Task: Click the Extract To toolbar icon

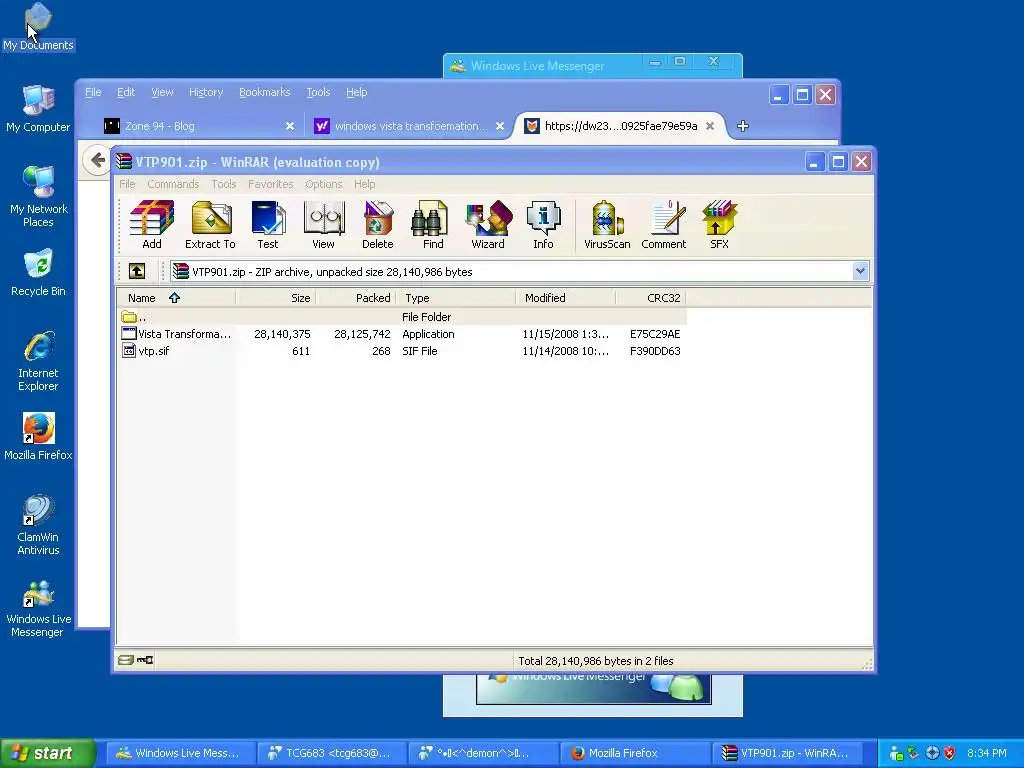Action: coord(210,225)
